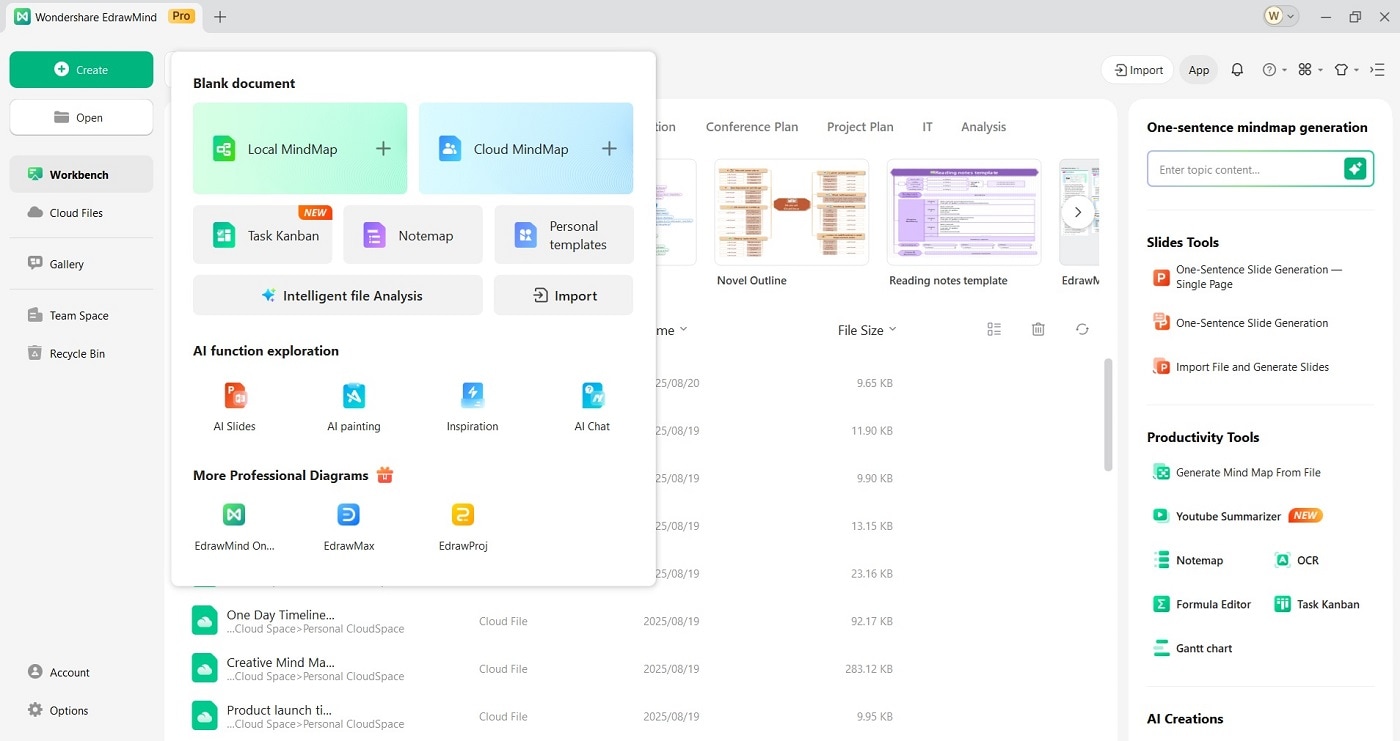Image resolution: width=1400 pixels, height=741 pixels.
Task: Go to Workbench in the sidebar
Action: [81, 174]
